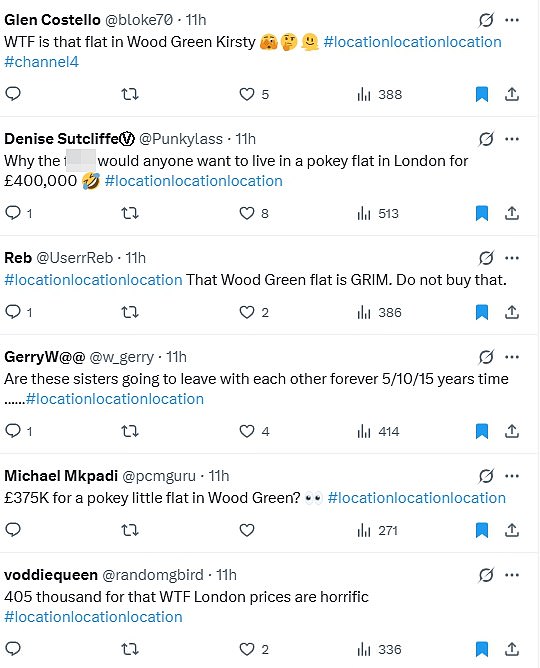Share Michael Mkpadi's tweet
540x668 pixels.
coord(512,530)
